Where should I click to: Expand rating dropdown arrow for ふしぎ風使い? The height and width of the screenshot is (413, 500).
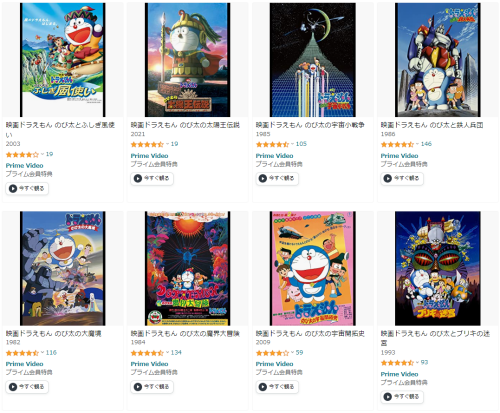click(42, 154)
